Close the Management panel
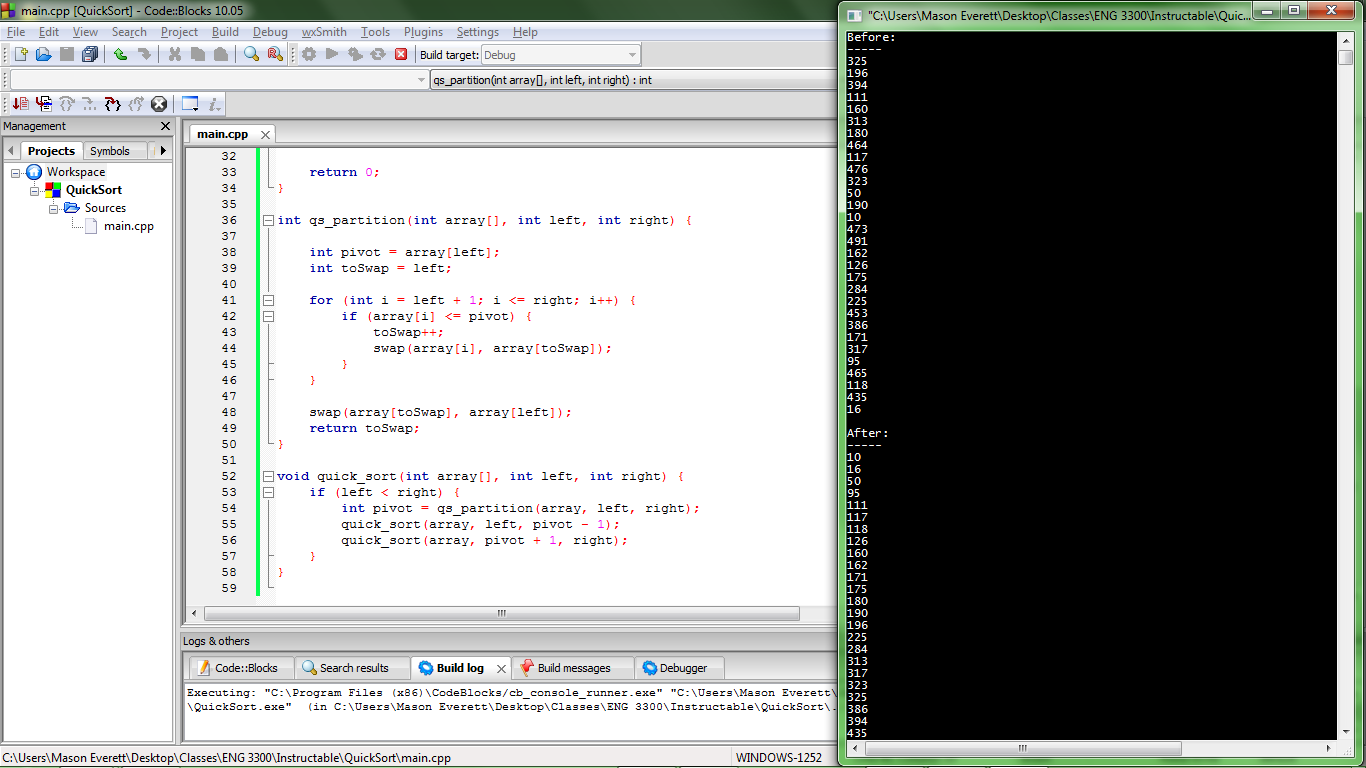1366x768 pixels. click(x=166, y=126)
